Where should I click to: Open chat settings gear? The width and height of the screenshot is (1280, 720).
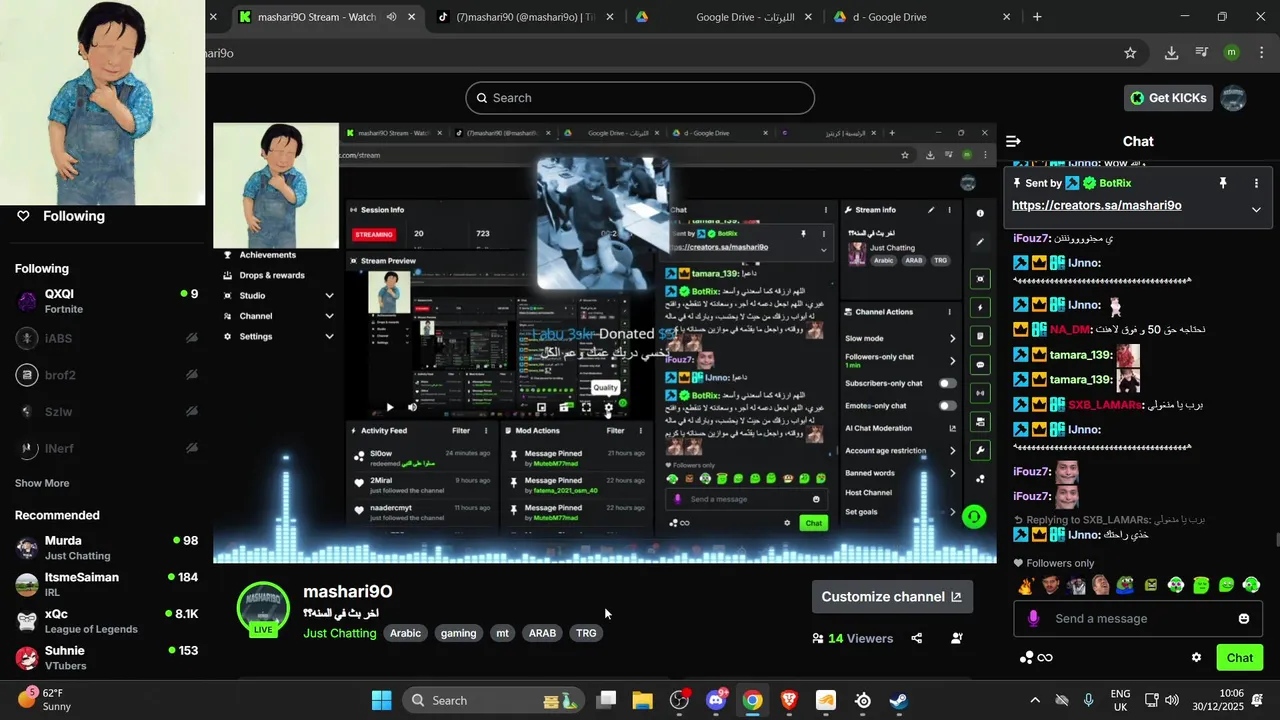[x=1196, y=658]
